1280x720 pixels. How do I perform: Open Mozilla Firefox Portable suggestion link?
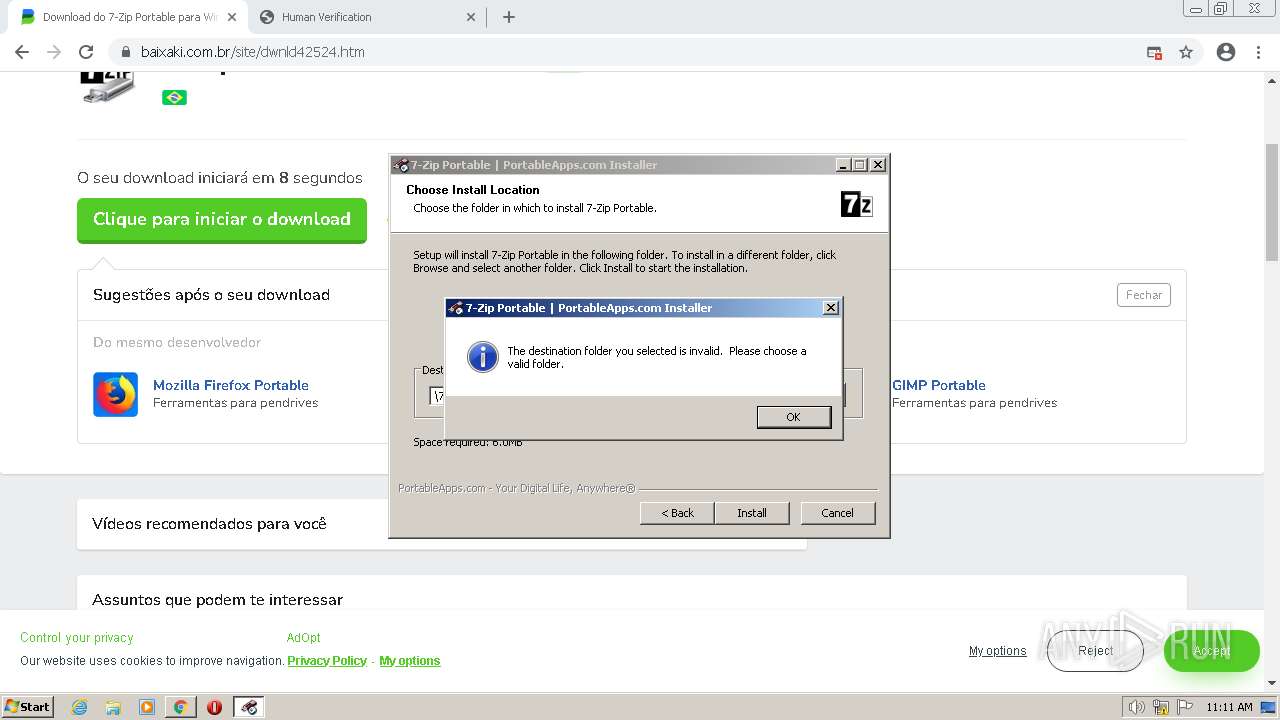coord(231,385)
